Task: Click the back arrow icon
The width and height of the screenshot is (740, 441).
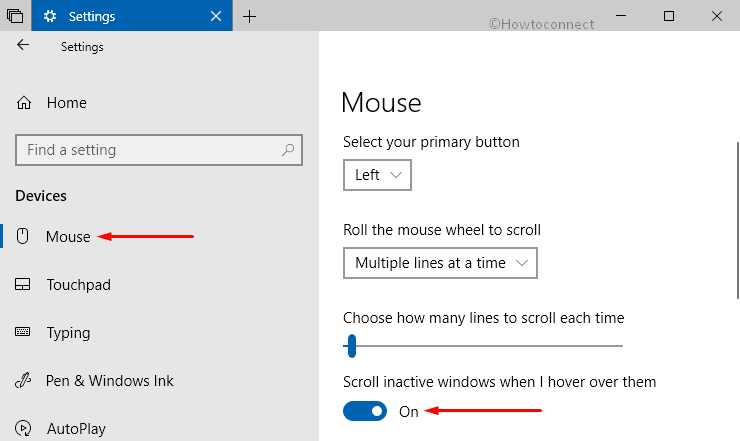Action: pos(23,45)
